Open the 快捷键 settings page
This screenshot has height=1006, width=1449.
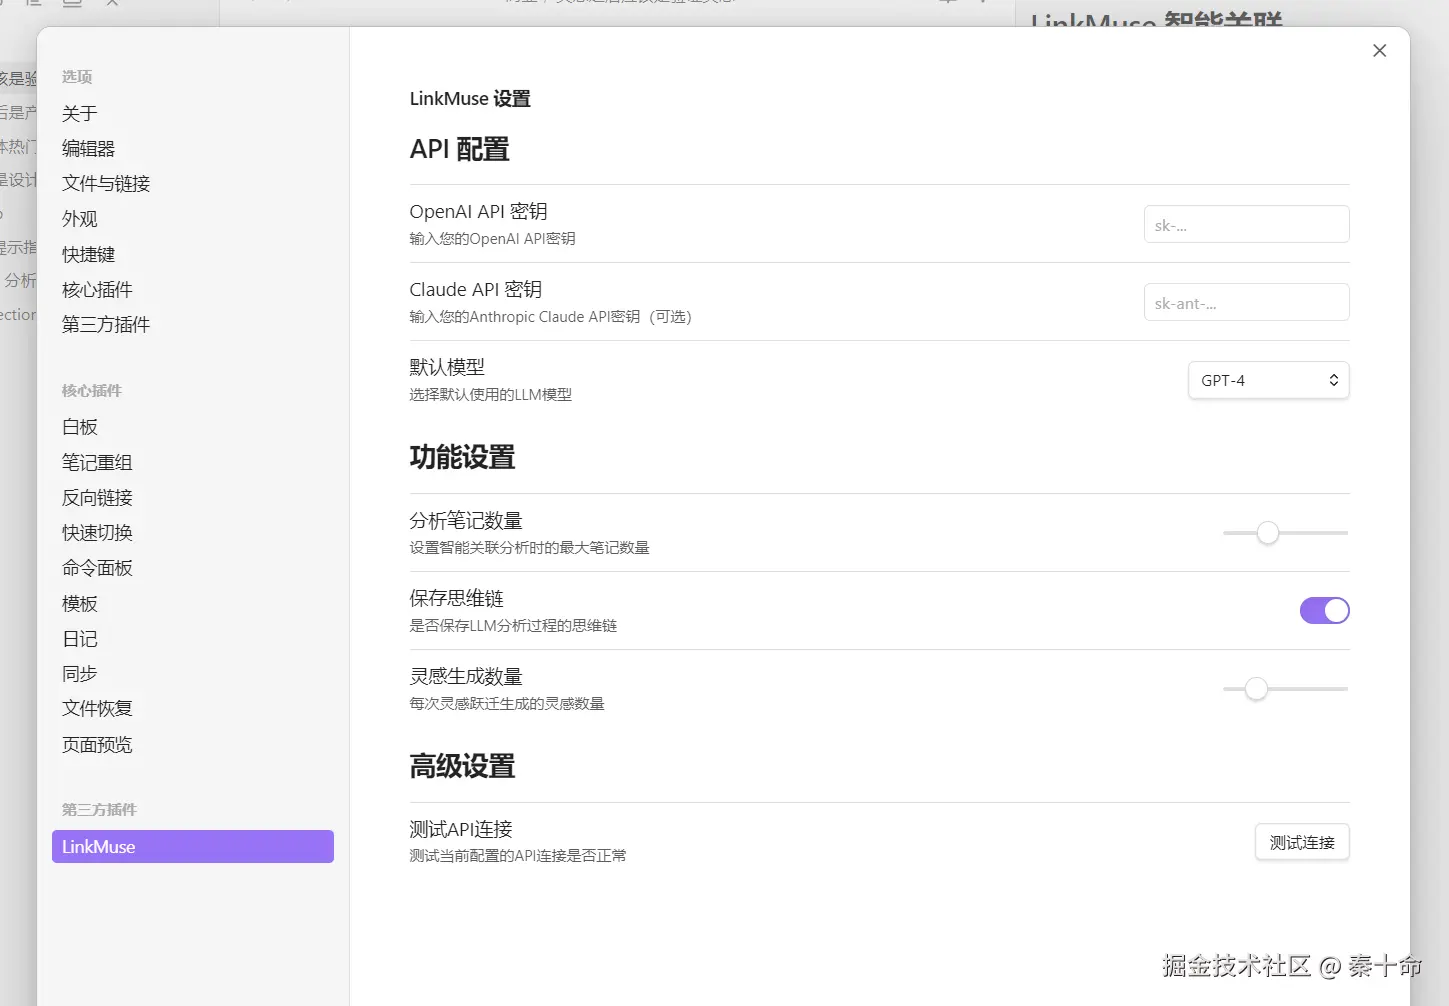point(88,254)
